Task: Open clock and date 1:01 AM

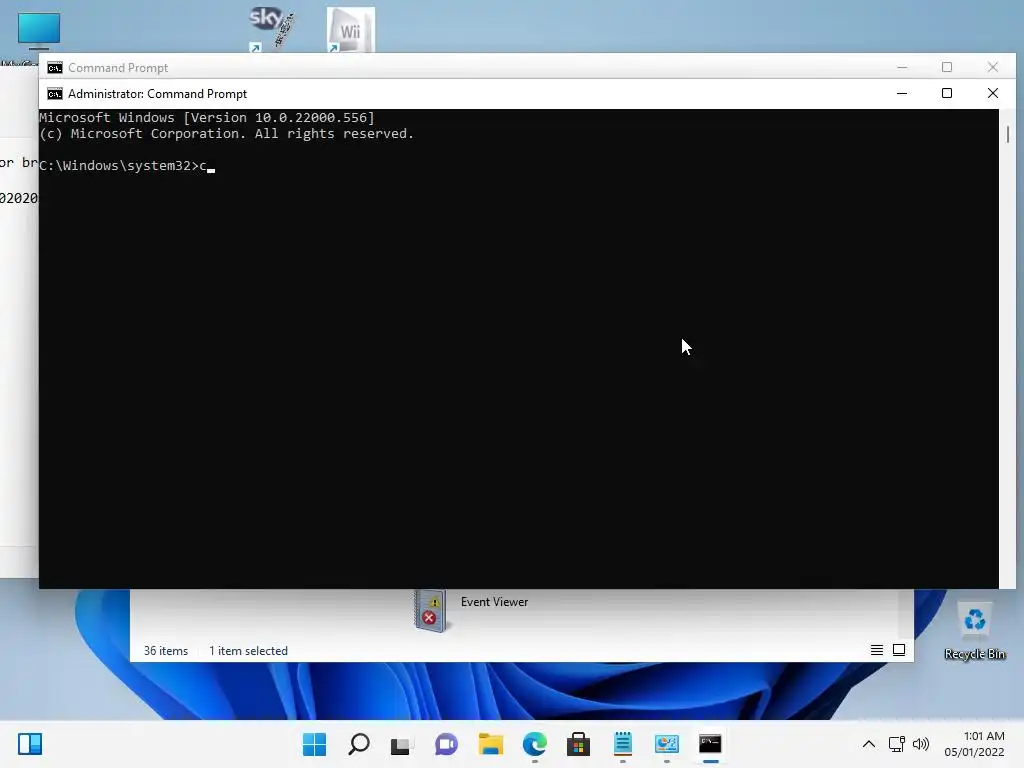Action: [x=974, y=744]
